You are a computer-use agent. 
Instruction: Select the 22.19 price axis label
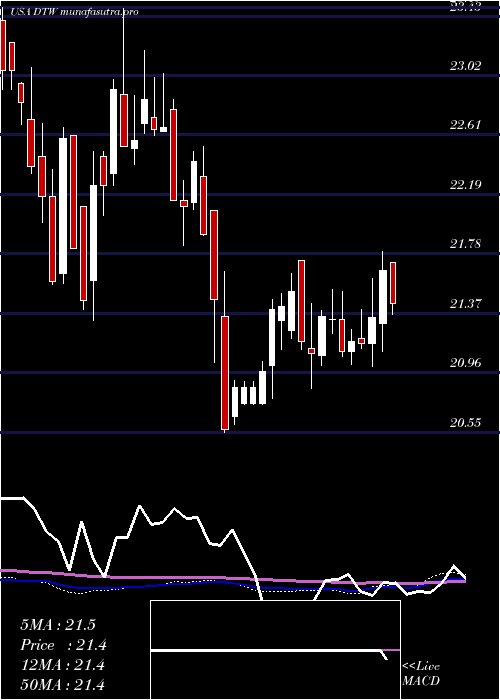click(x=466, y=184)
